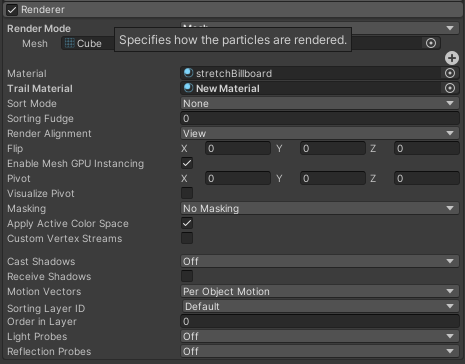Image resolution: width=465 pixels, height=364 pixels.
Task: Click the Trail Material label
Action: [x=40, y=88]
